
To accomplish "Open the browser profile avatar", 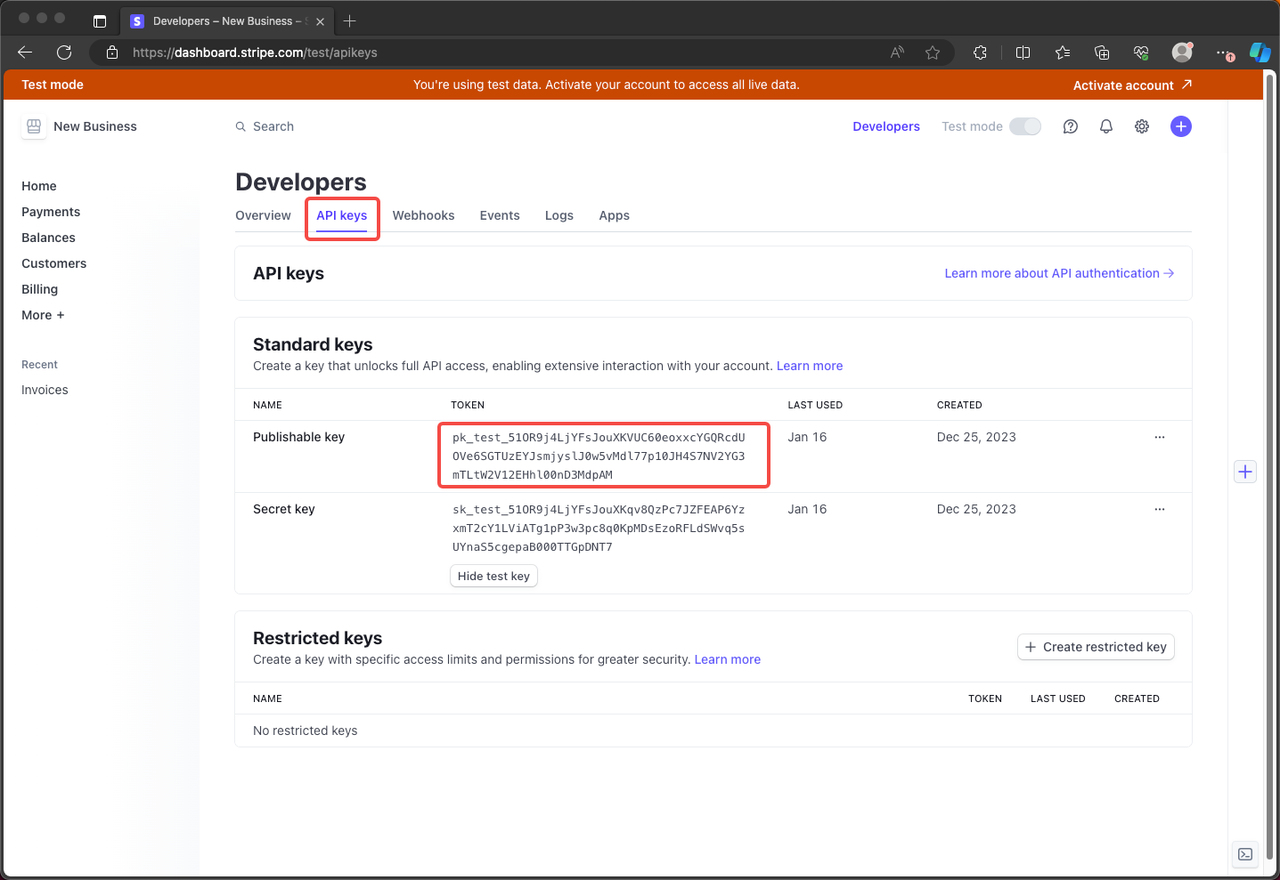I will (x=1182, y=53).
